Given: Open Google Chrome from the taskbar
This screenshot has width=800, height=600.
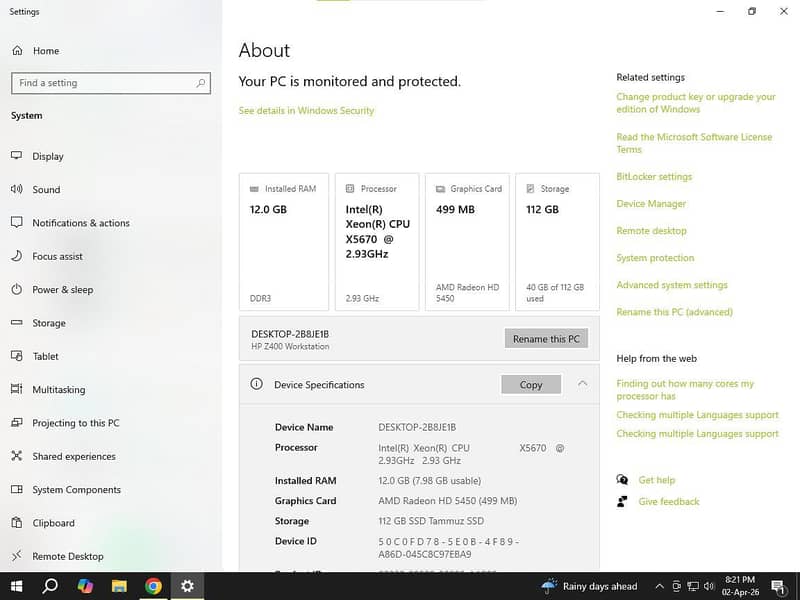Looking at the screenshot, I should (x=153, y=586).
